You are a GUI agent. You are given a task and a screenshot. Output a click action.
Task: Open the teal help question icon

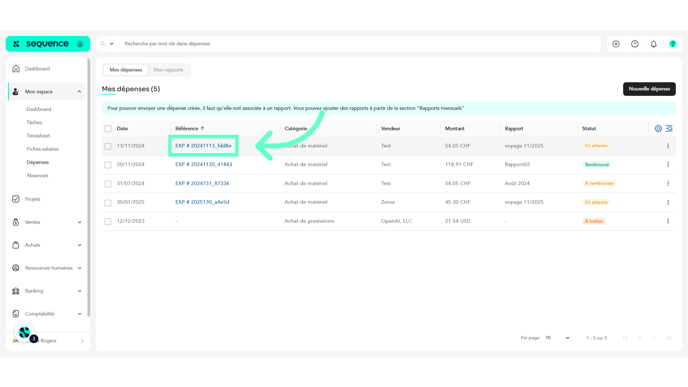tap(673, 44)
